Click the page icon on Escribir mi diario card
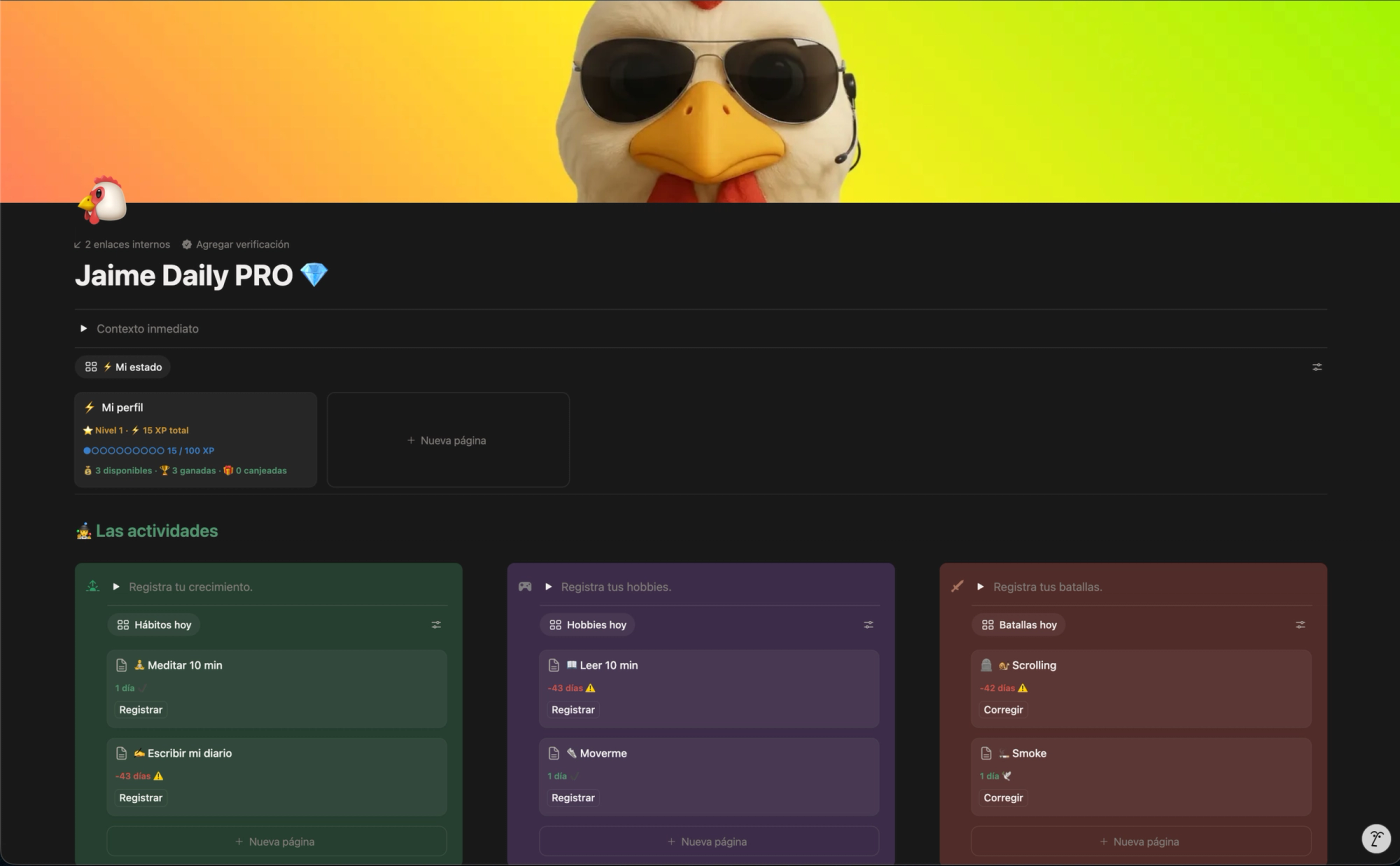The height and width of the screenshot is (866, 1400). click(x=122, y=753)
